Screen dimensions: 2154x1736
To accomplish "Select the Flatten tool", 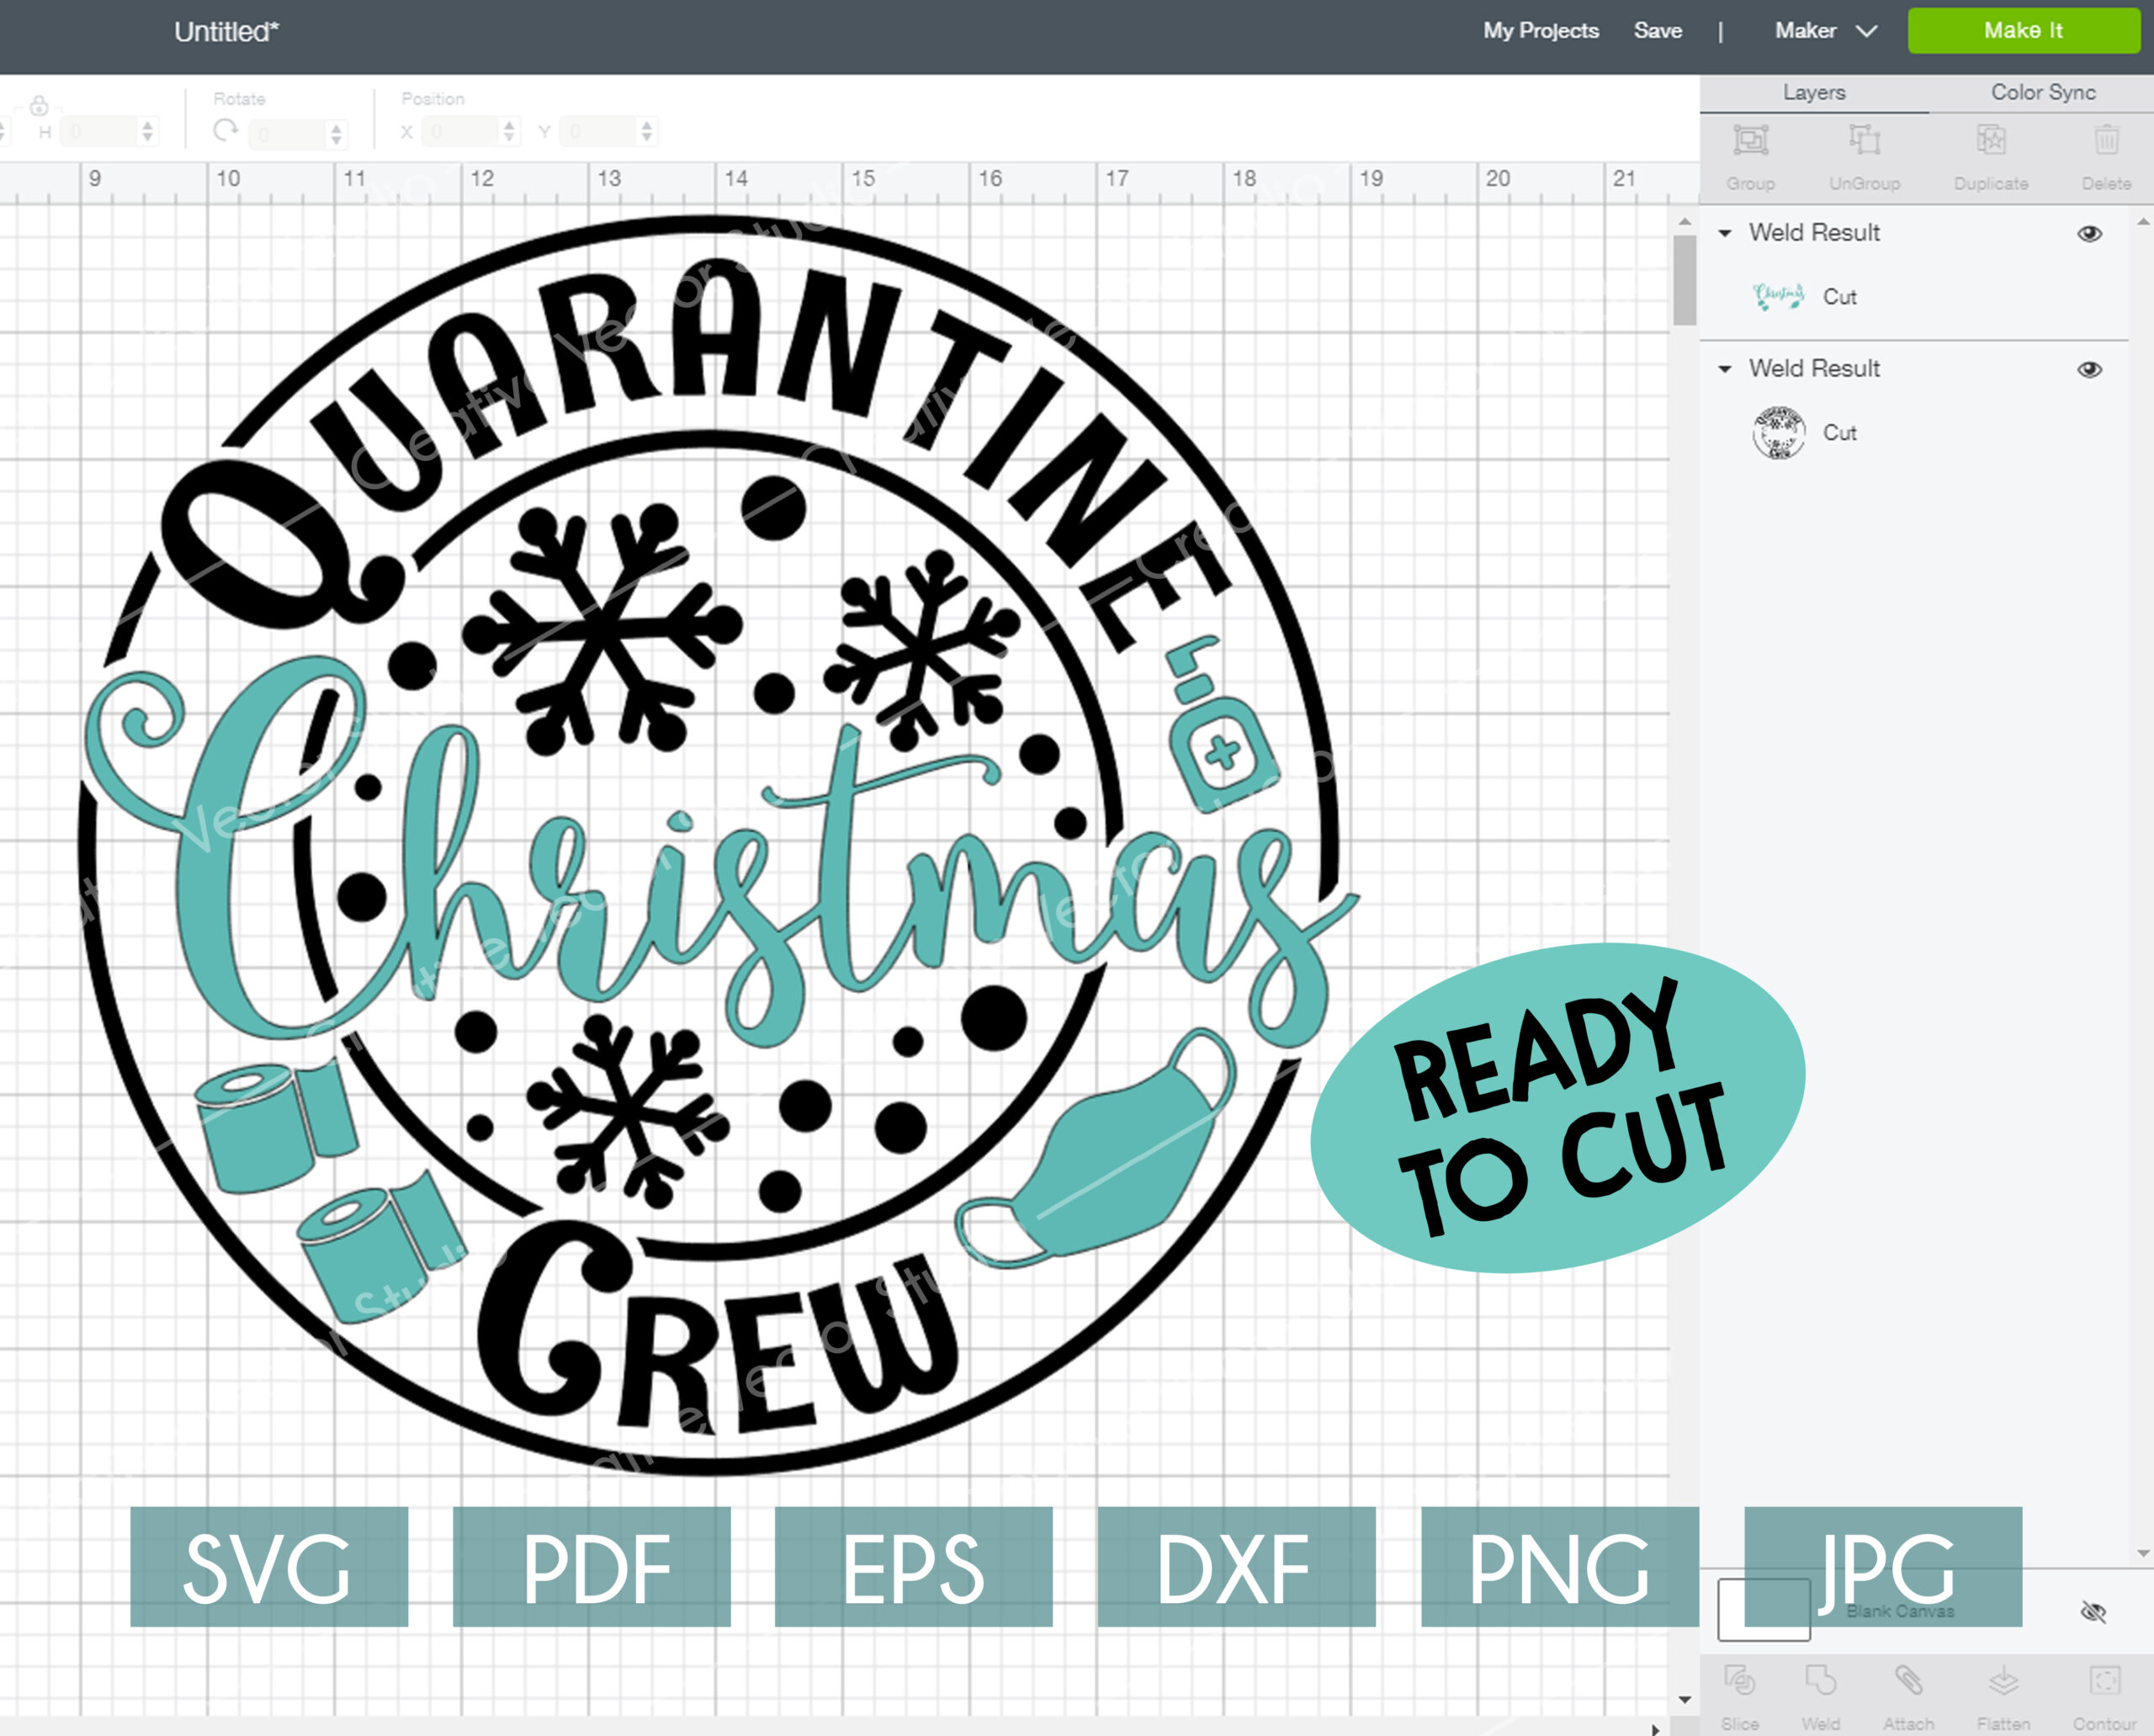I will [x=2003, y=1681].
